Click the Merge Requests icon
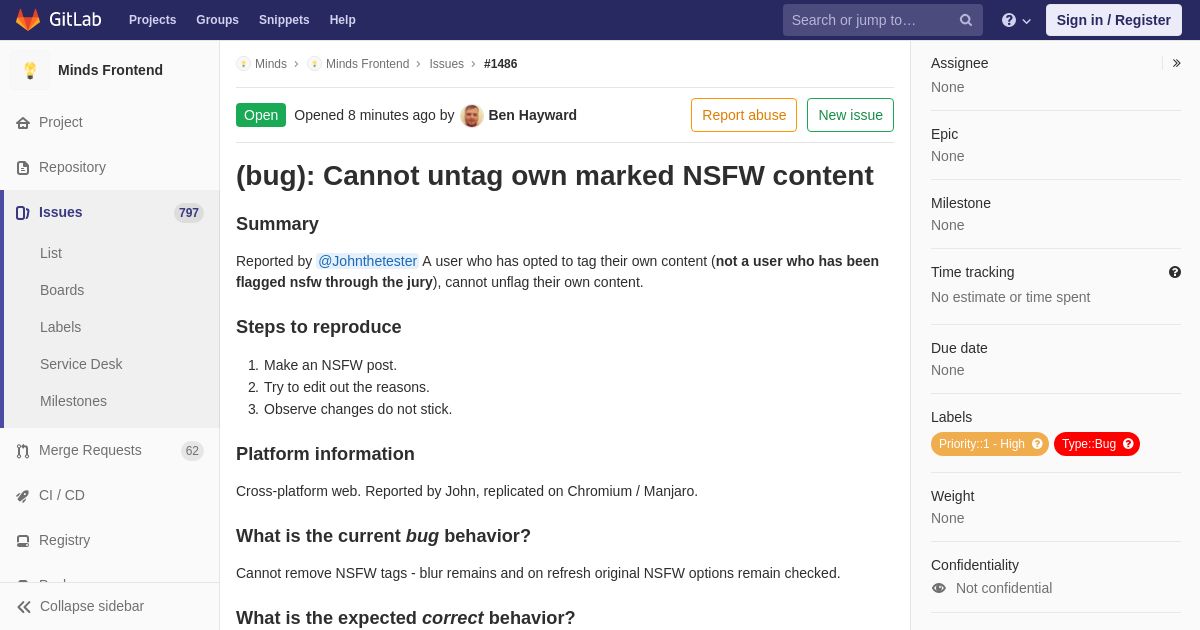The width and height of the screenshot is (1200, 630). [x=23, y=451]
